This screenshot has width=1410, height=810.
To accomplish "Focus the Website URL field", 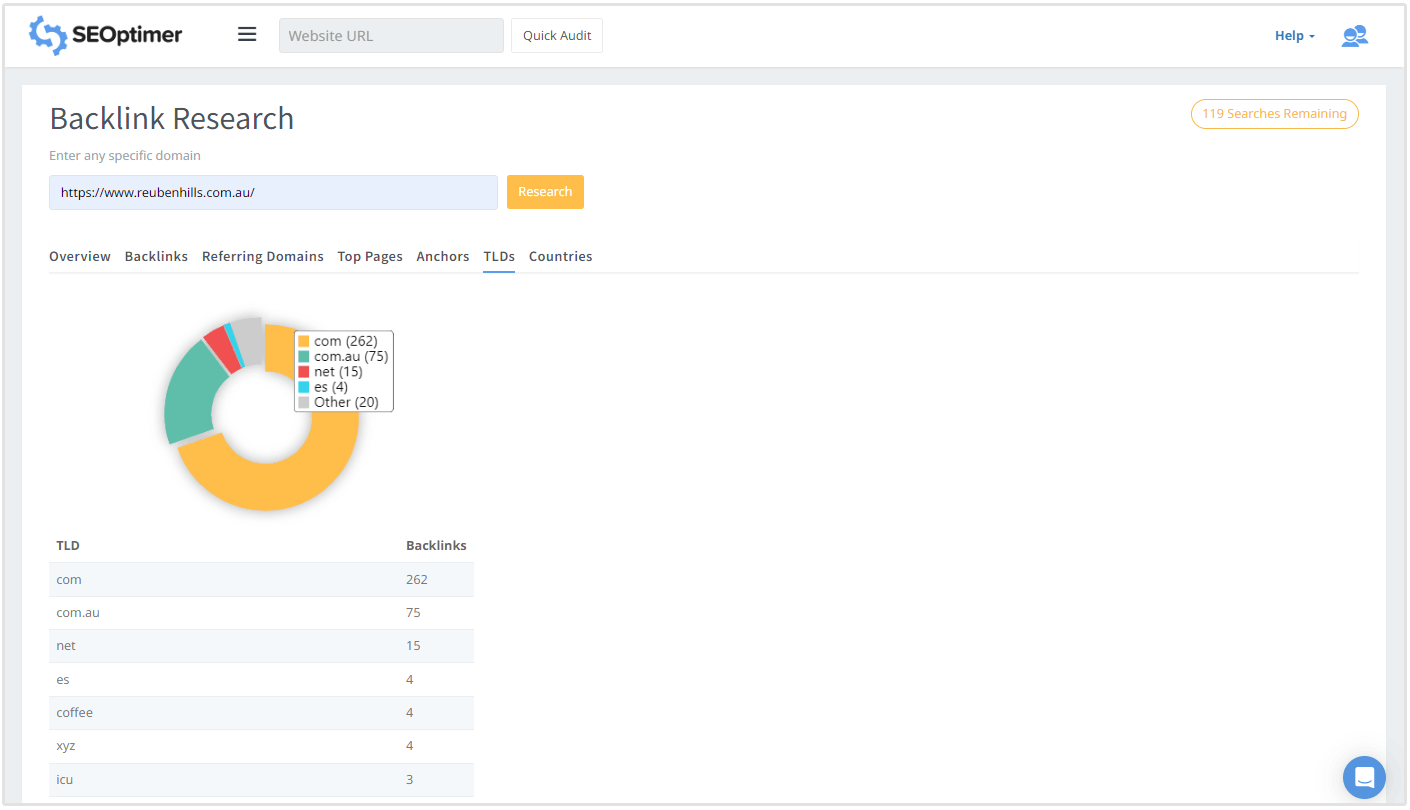I will point(391,36).
